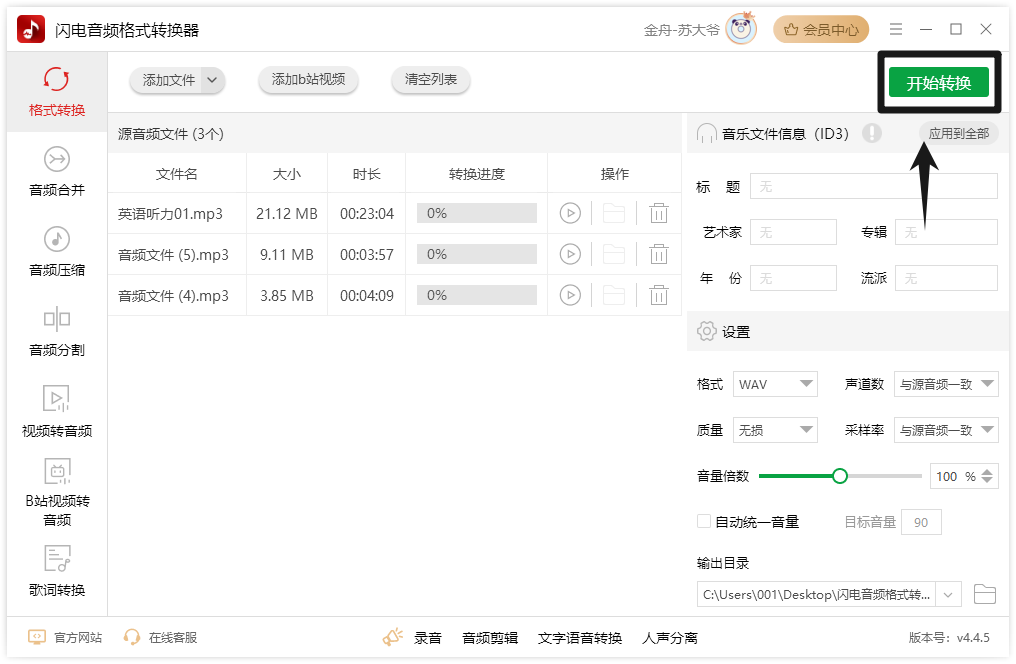Open folder for 音频文件 (5).mp3

614,255
